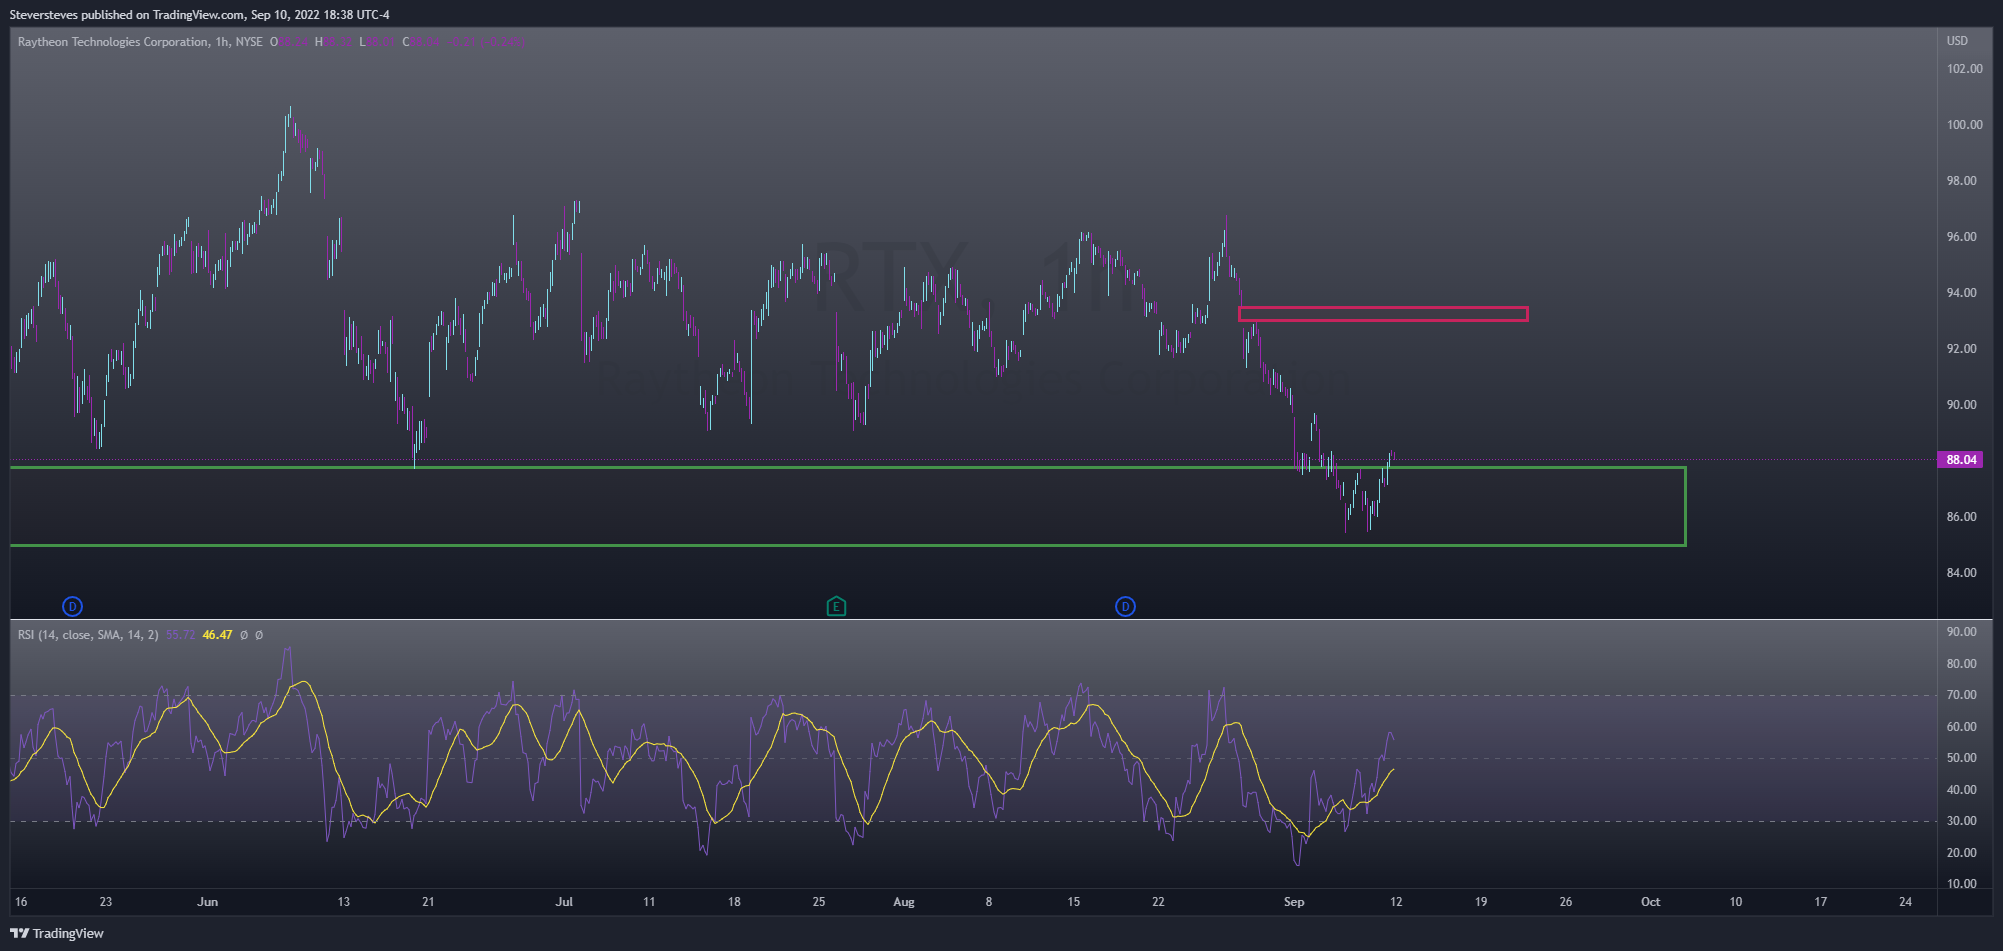Image resolution: width=2003 pixels, height=951 pixels.
Task: Click the Jul label on time axis
Action: click(564, 902)
